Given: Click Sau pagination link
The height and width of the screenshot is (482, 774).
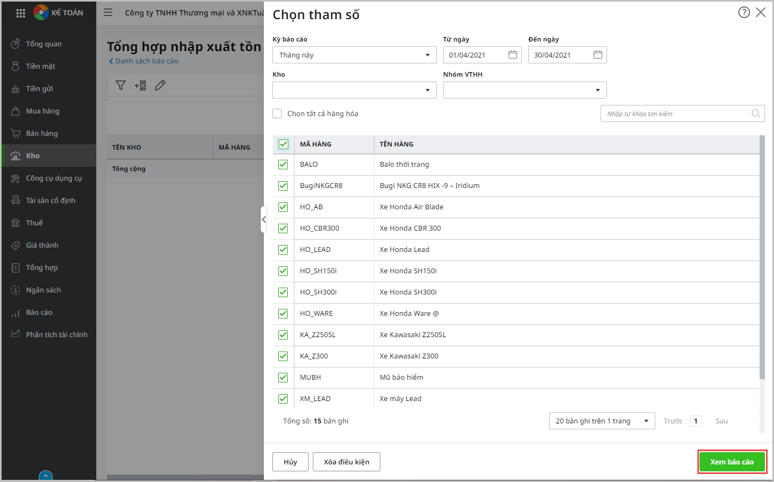Looking at the screenshot, I should pos(721,421).
